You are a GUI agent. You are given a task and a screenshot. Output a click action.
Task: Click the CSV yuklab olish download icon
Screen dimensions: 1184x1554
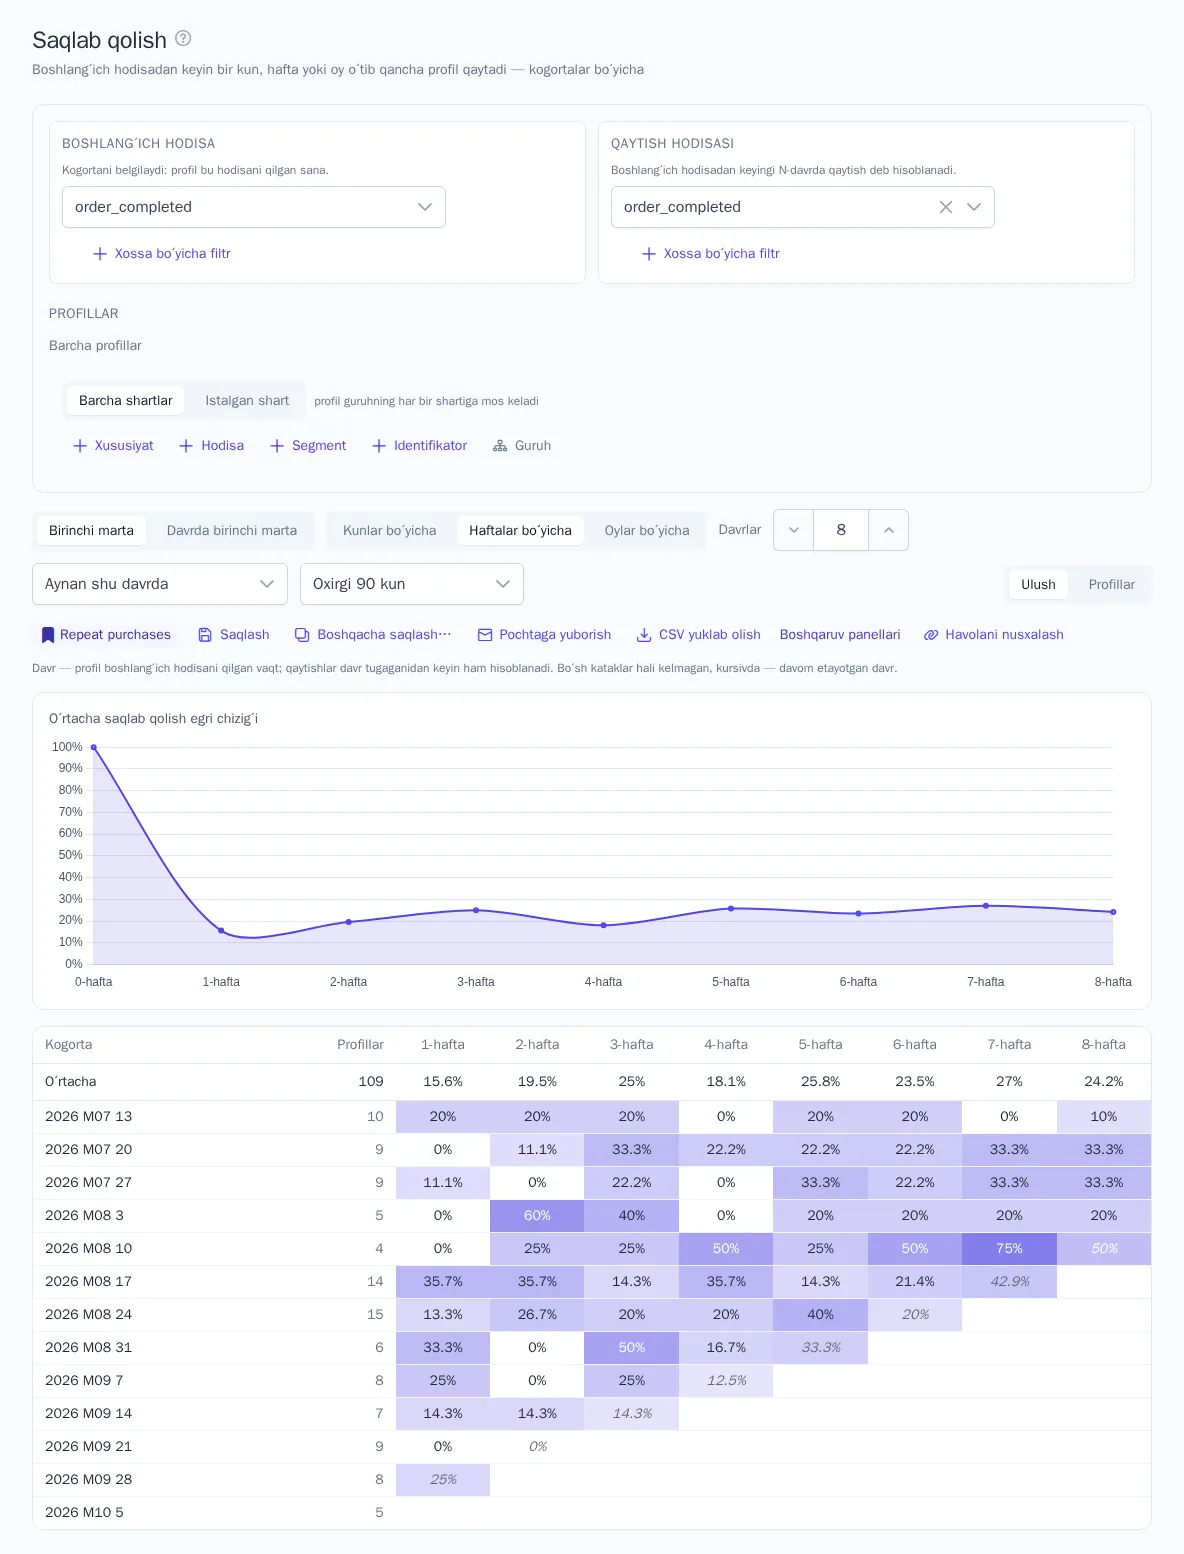tap(644, 635)
